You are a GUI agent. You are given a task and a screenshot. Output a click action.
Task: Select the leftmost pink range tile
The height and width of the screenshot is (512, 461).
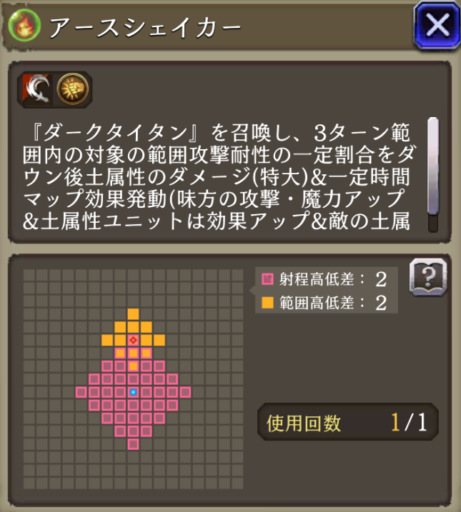(81, 392)
